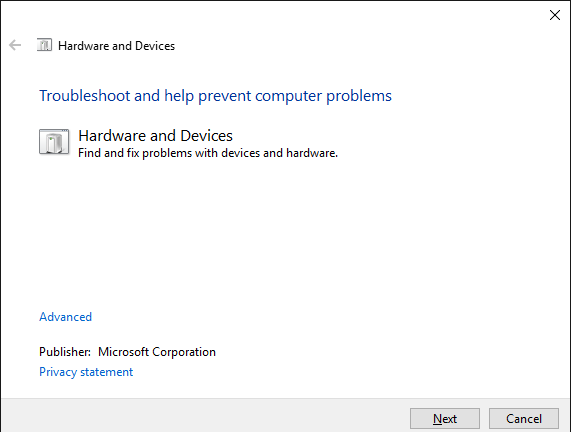Image resolution: width=571 pixels, height=432 pixels.
Task: Click the Next button
Action: (445, 419)
